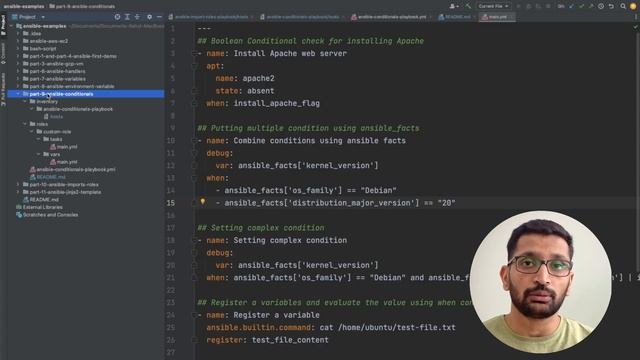Open the editor tabs overflow menu icon
The width and height of the screenshot is (640, 360).
pyautogui.click(x=635, y=17)
